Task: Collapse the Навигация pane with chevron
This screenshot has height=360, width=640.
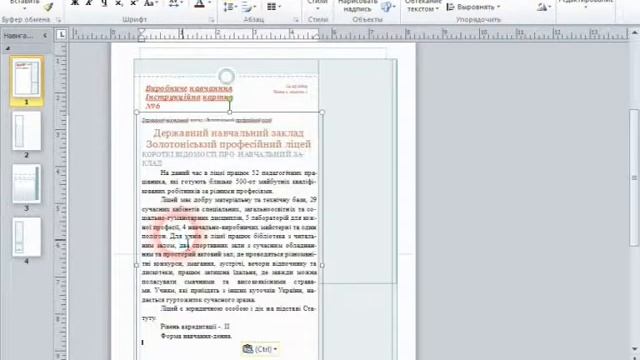Action: click(x=45, y=36)
